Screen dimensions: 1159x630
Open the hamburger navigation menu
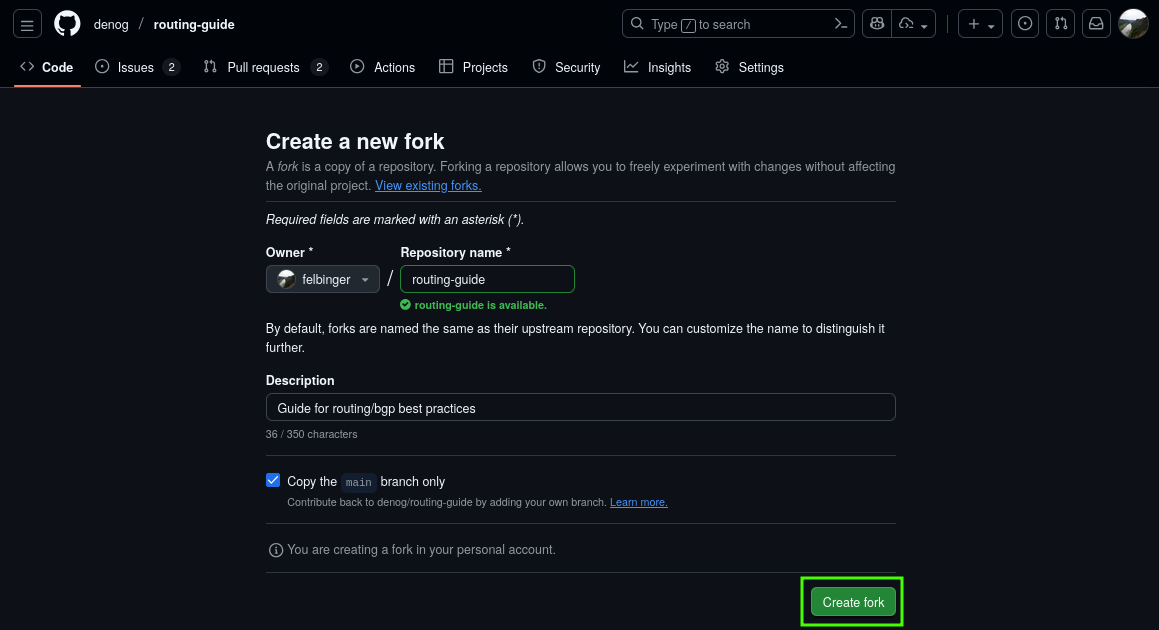[x=28, y=24]
